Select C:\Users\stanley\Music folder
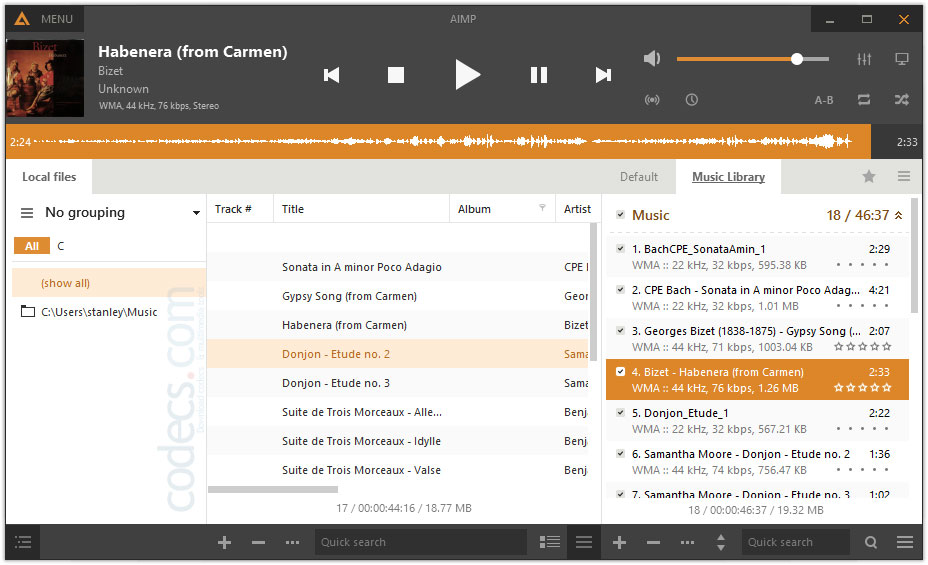Screen dimensions: 928x565 99,312
